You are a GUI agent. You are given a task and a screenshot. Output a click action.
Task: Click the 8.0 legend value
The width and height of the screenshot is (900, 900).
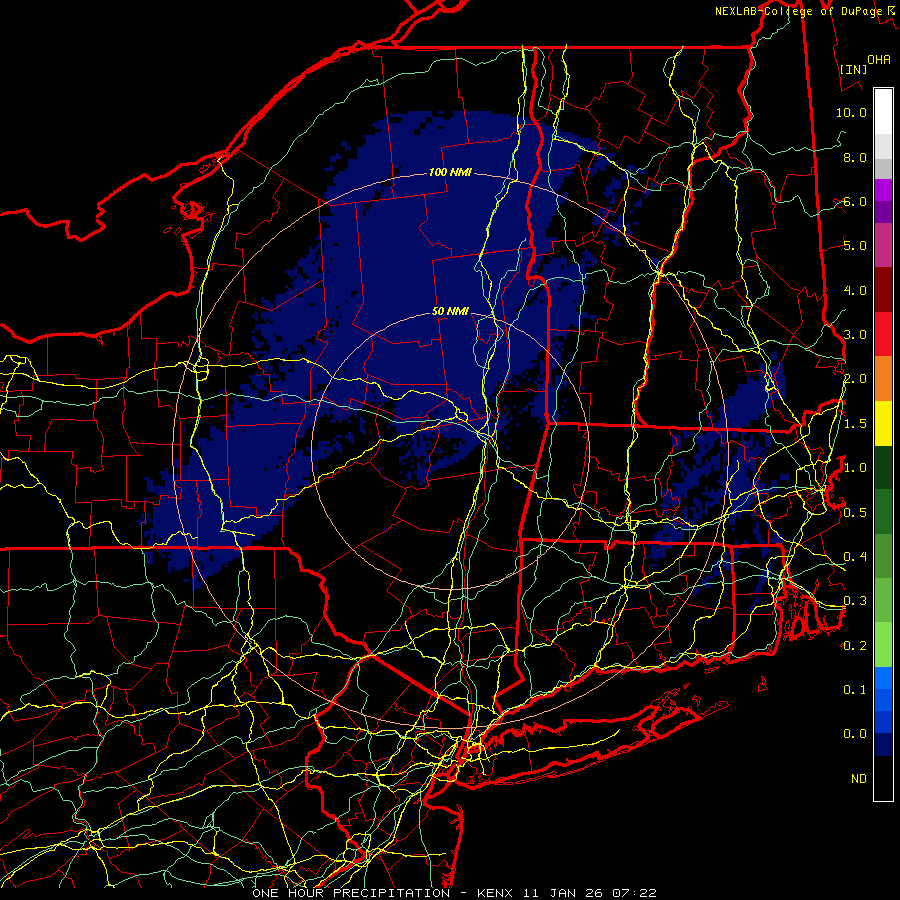tap(855, 157)
